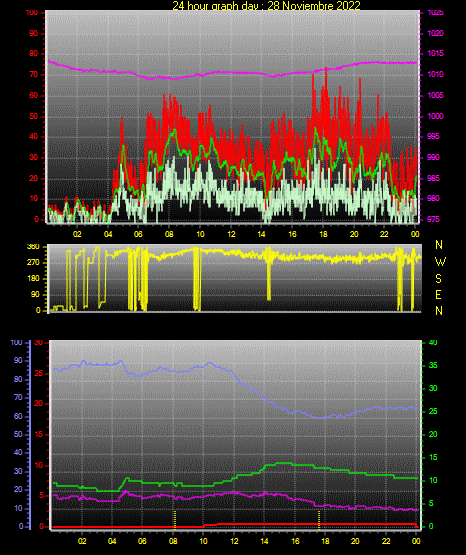Click the E compass letter beside direction graph
The width and height of the screenshot is (466, 555).
click(x=438, y=294)
